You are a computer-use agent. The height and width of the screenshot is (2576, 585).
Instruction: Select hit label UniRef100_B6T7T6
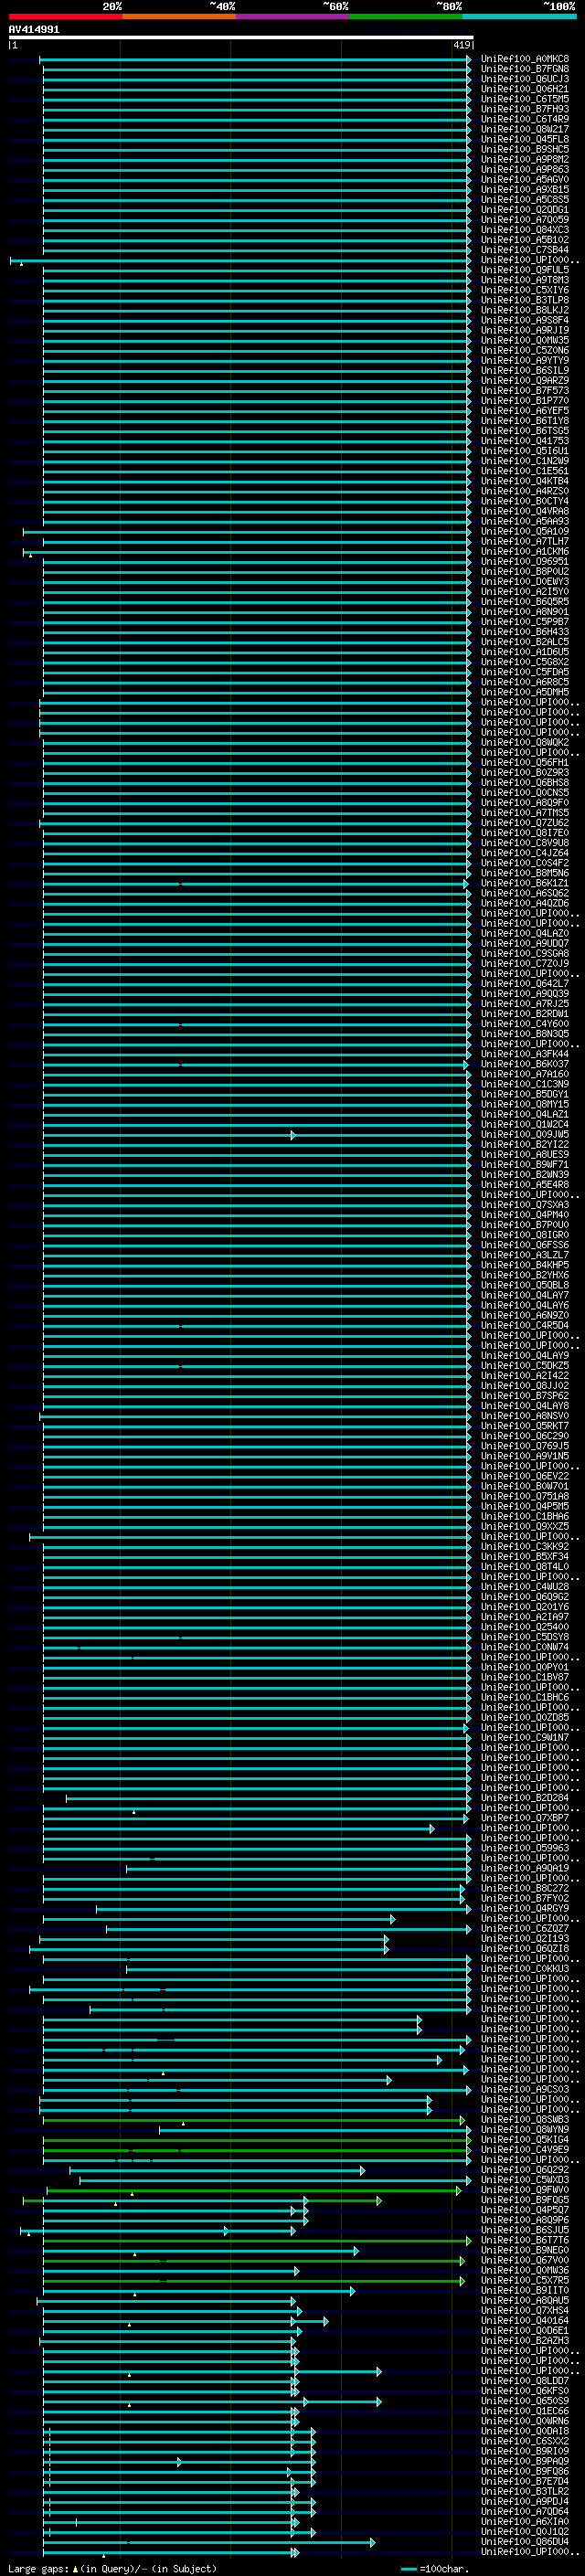point(524,2241)
